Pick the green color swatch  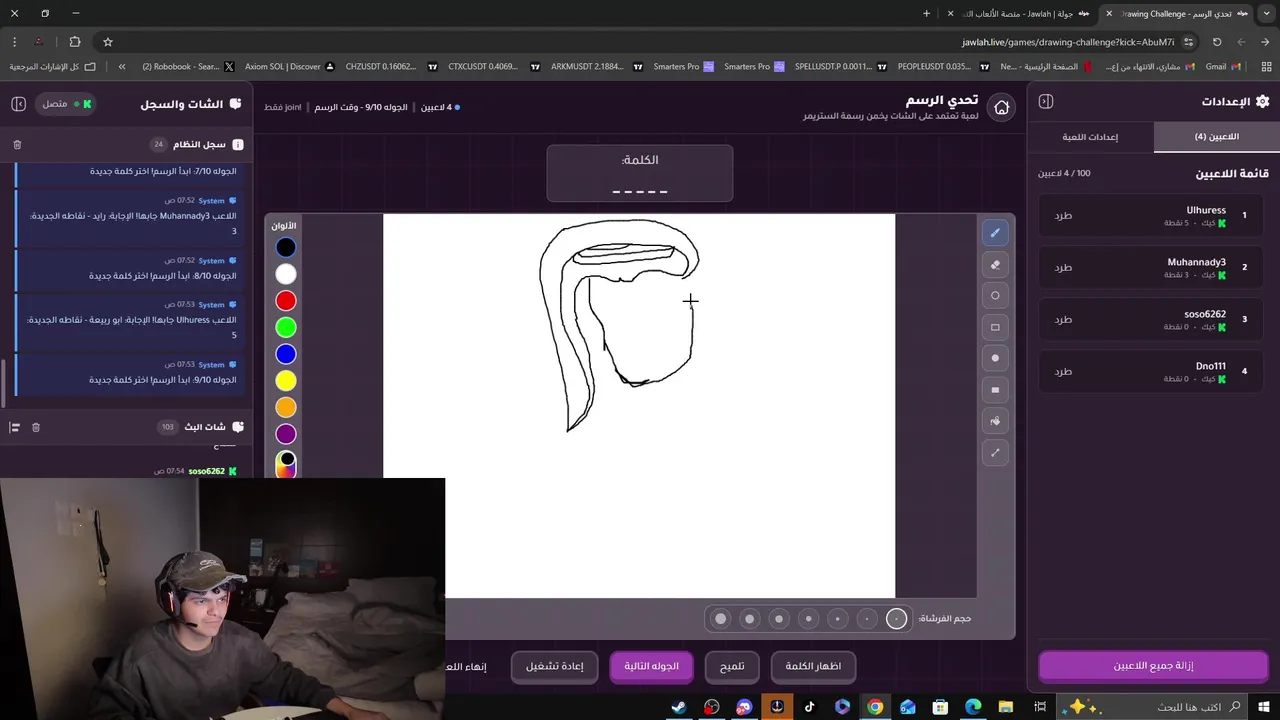tap(286, 327)
